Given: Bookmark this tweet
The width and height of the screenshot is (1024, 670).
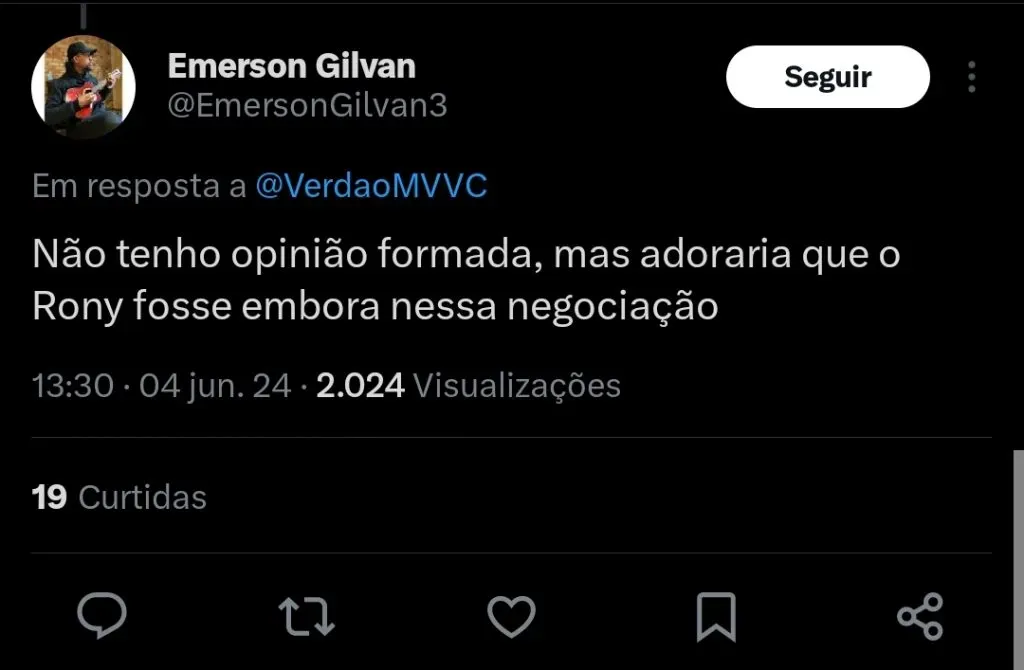Looking at the screenshot, I should coord(716,615).
